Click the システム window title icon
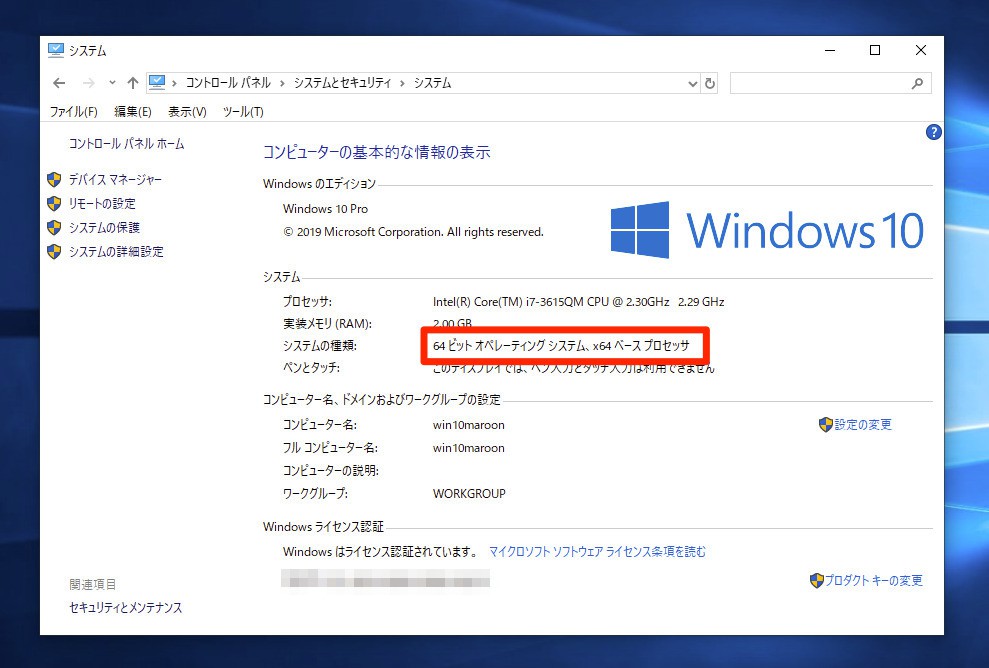The height and width of the screenshot is (668, 989). (56, 50)
